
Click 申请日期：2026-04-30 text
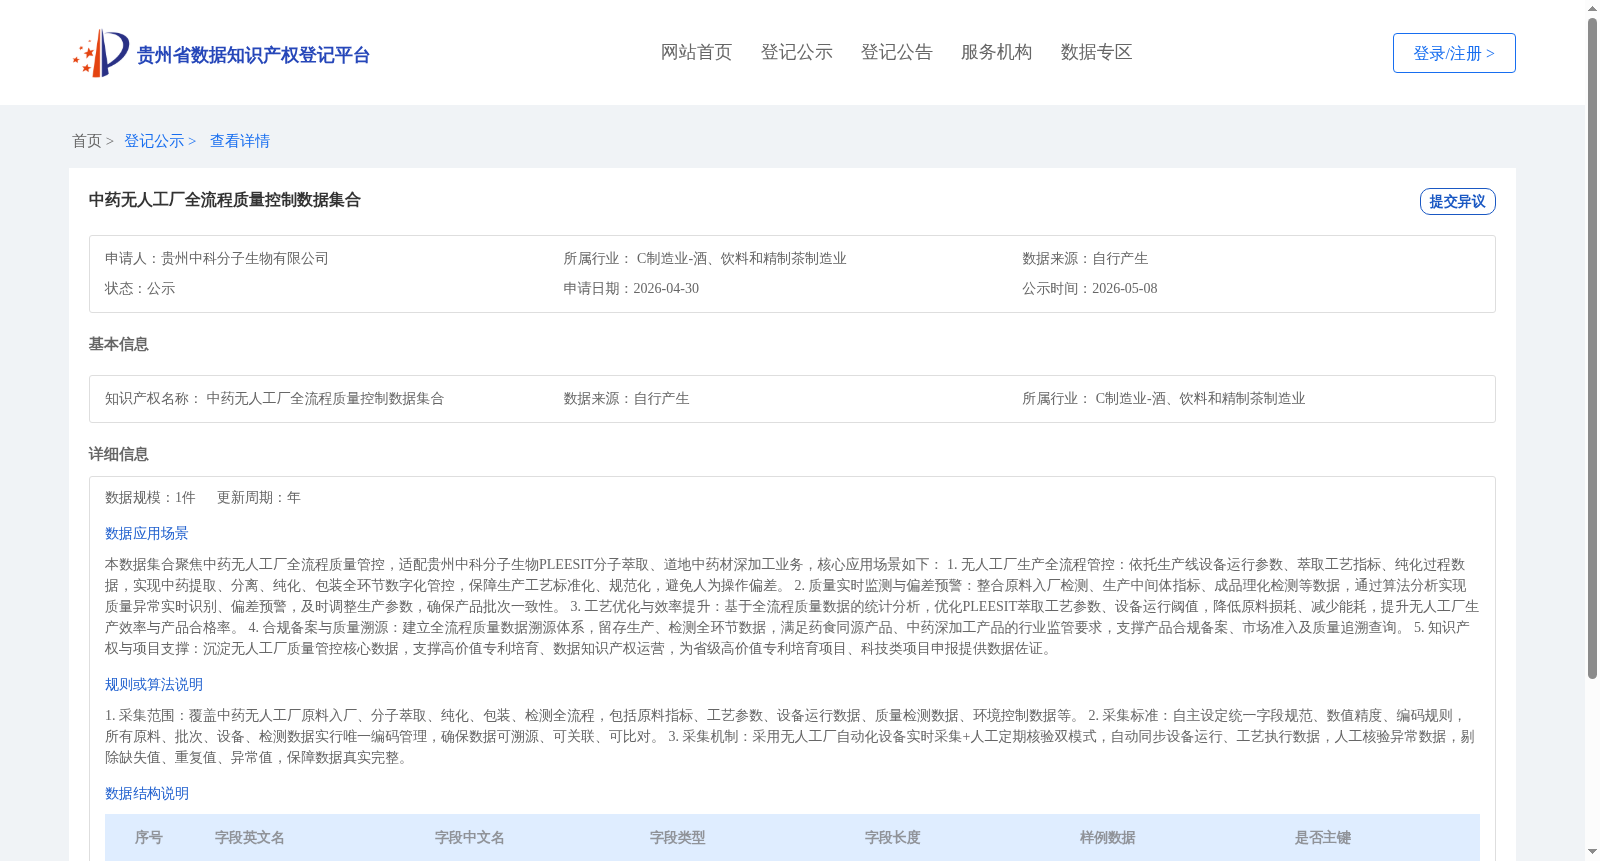point(631,289)
